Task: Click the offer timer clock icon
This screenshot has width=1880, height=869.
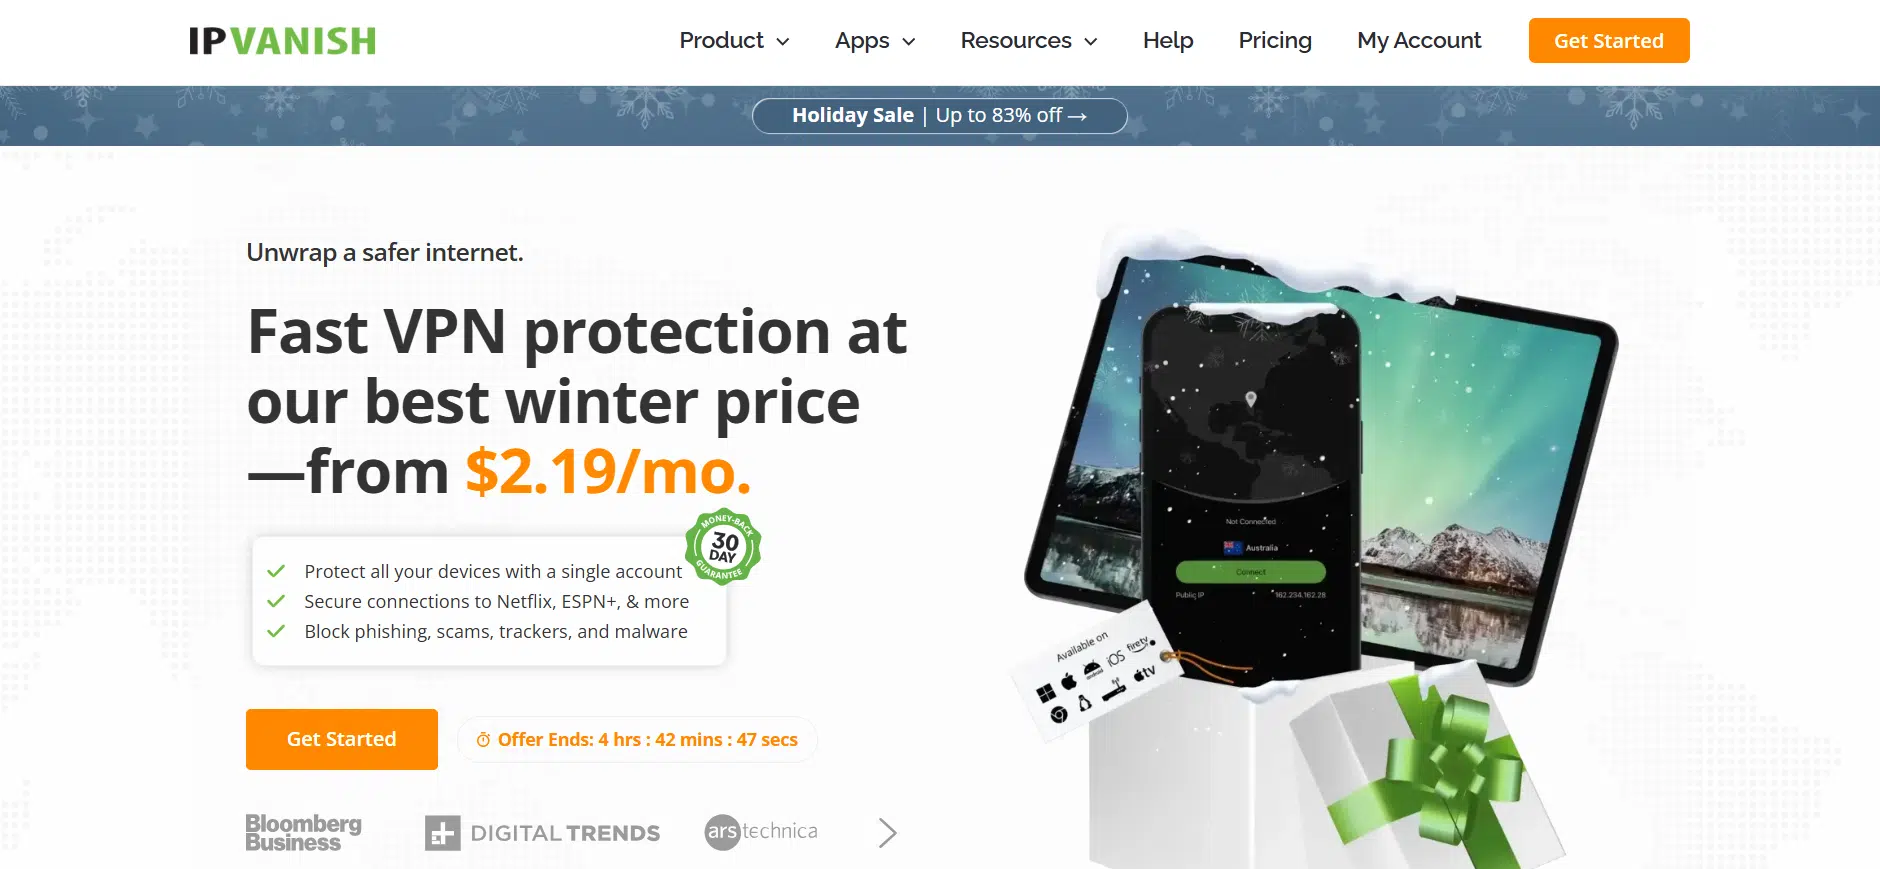Action: [x=483, y=740]
